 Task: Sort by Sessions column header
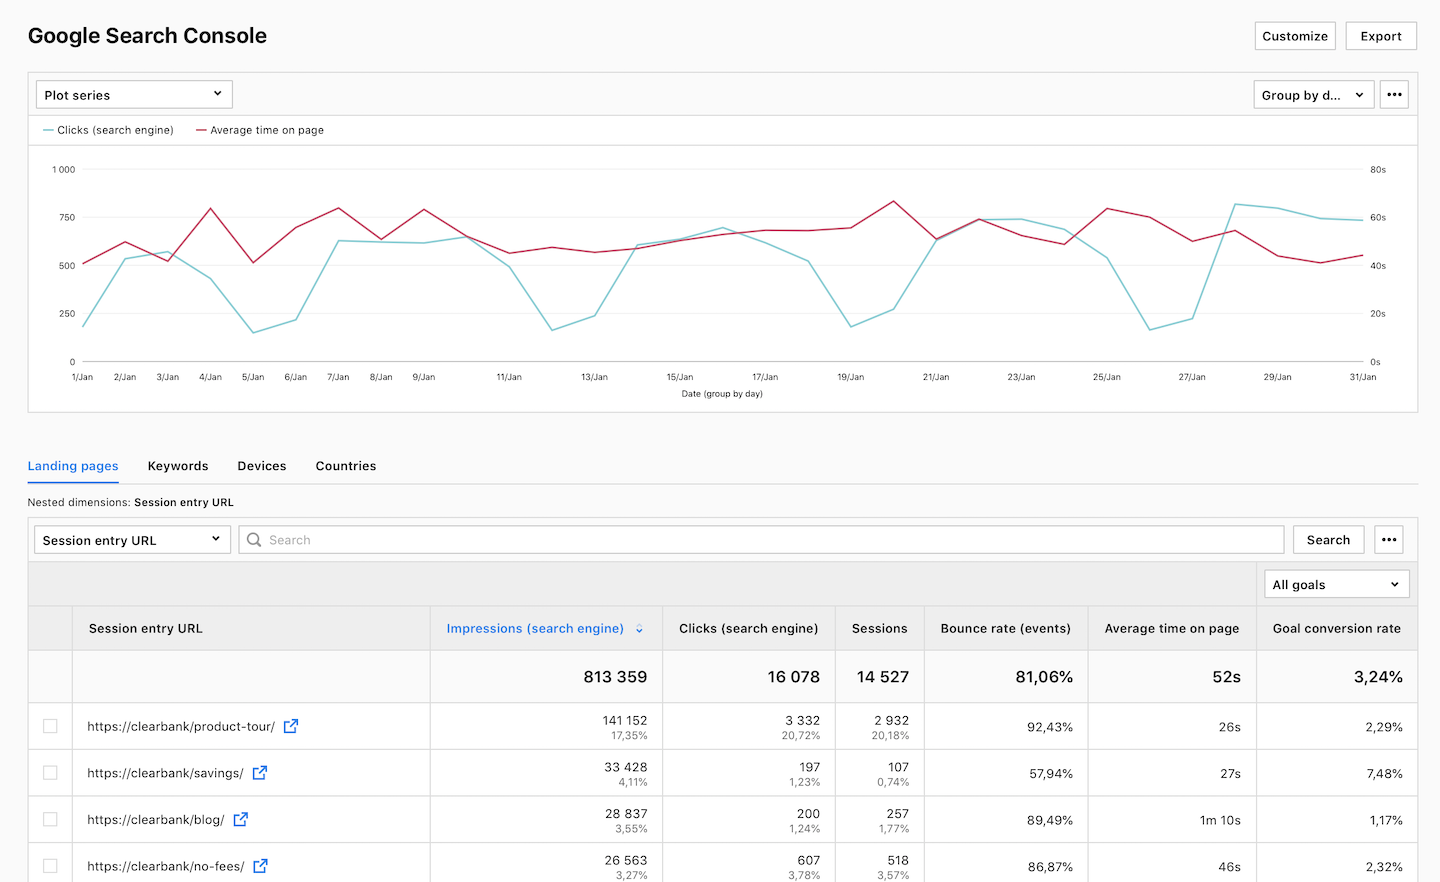[x=880, y=629]
